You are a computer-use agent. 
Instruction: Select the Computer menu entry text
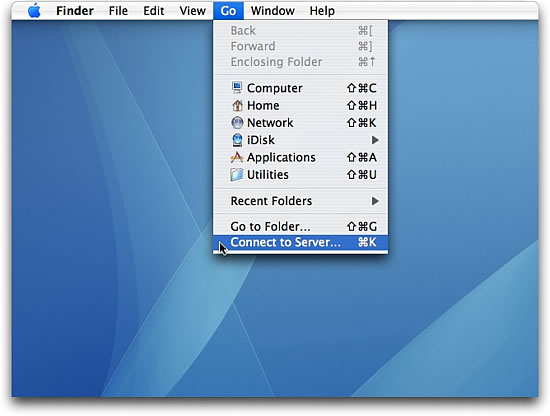(x=274, y=88)
